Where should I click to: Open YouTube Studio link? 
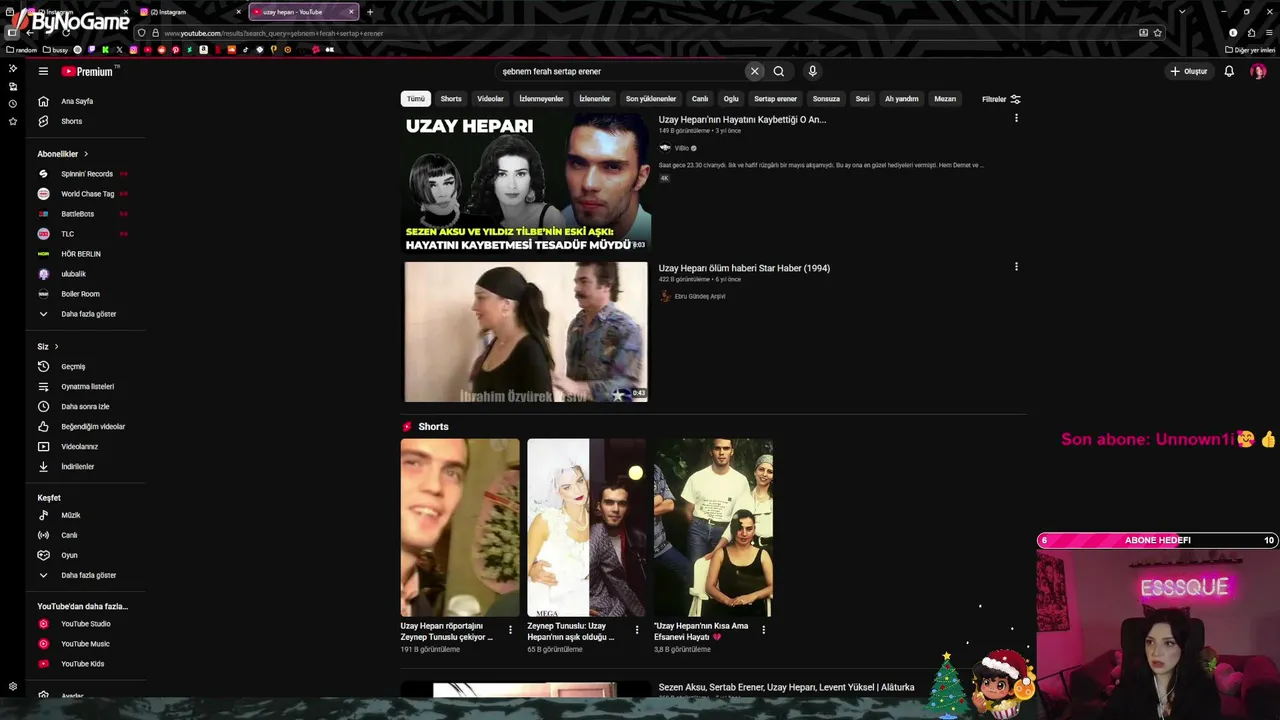coord(85,624)
